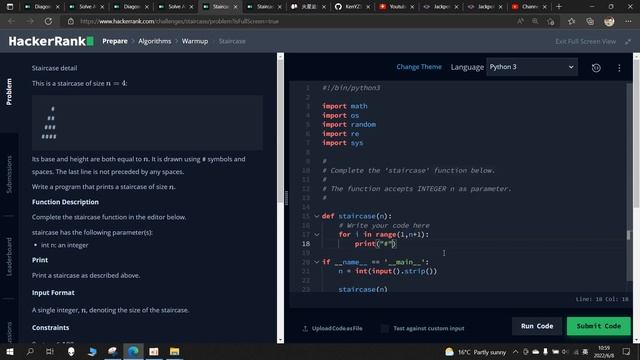This screenshot has height=360, width=640.
Task: Click the Input Format heading
Action: [53, 293]
